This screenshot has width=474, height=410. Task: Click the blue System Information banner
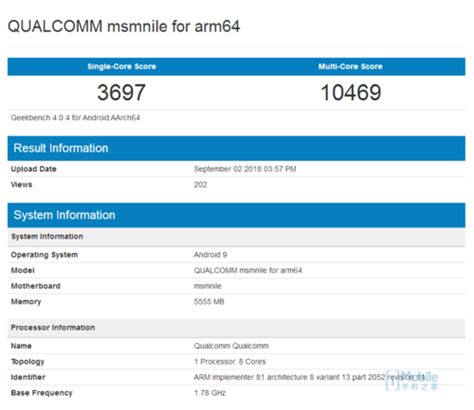pyautogui.click(x=236, y=215)
